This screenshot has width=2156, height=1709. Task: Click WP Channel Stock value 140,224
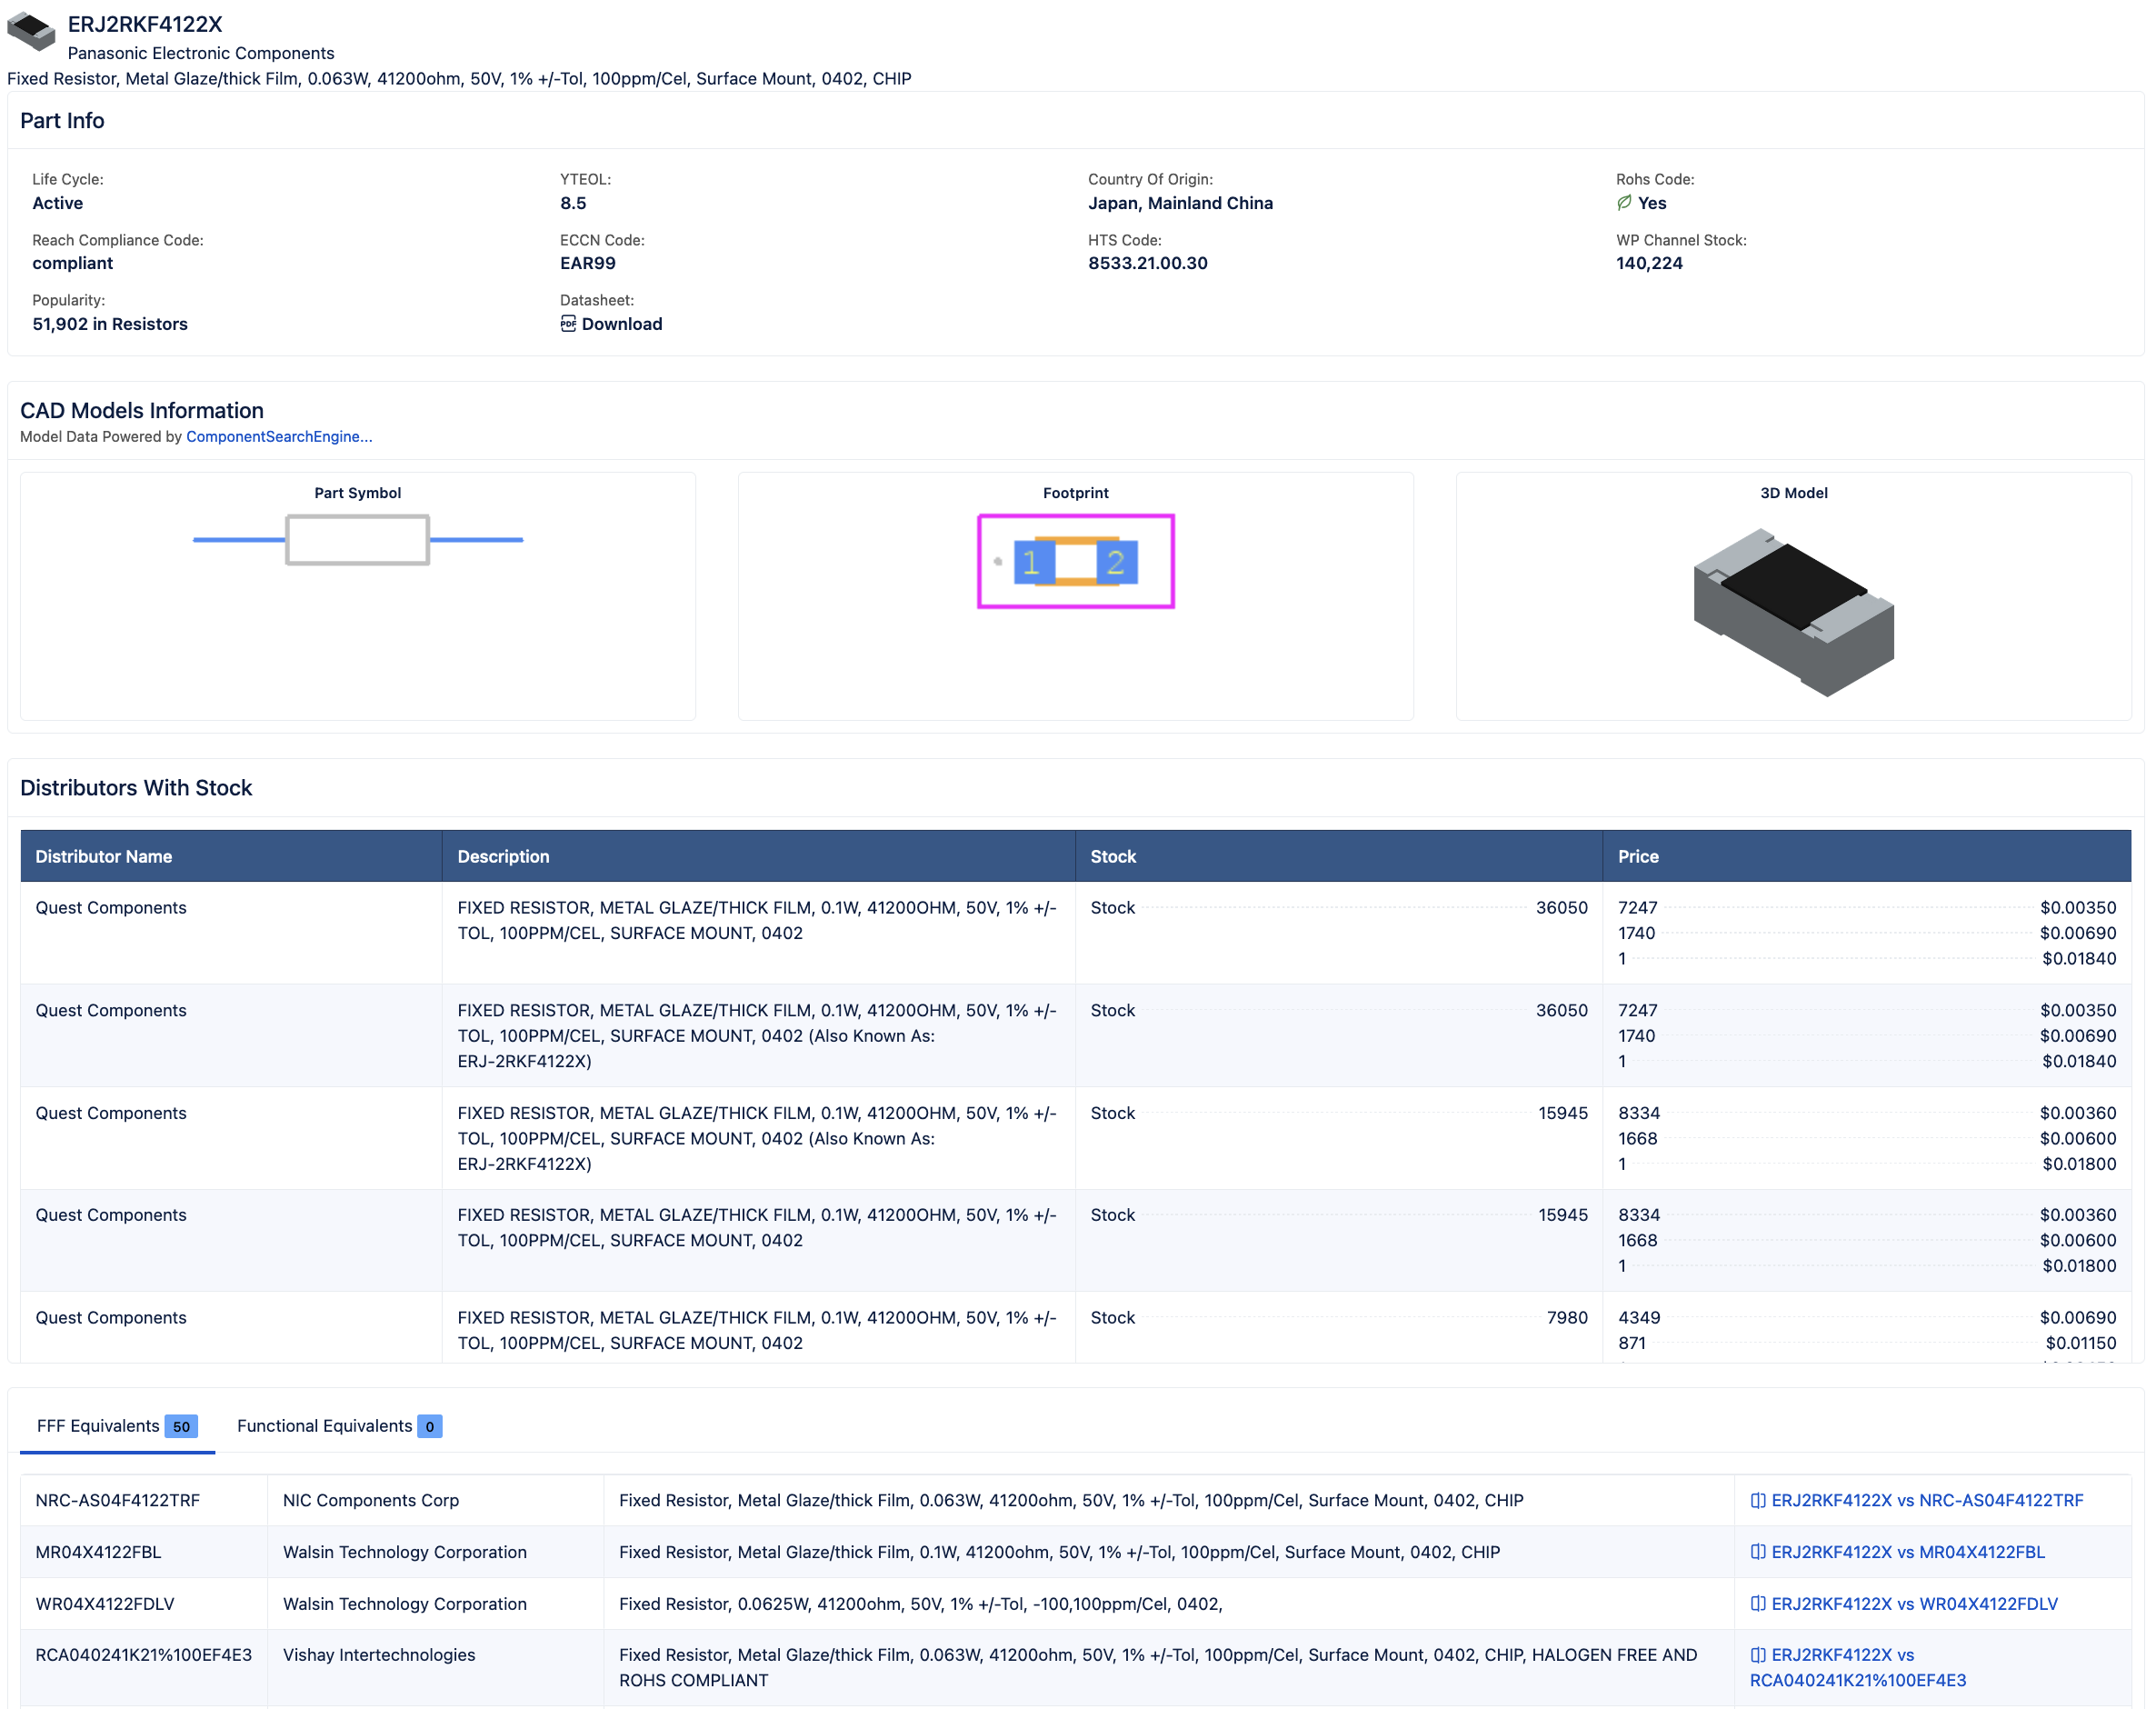point(1649,263)
